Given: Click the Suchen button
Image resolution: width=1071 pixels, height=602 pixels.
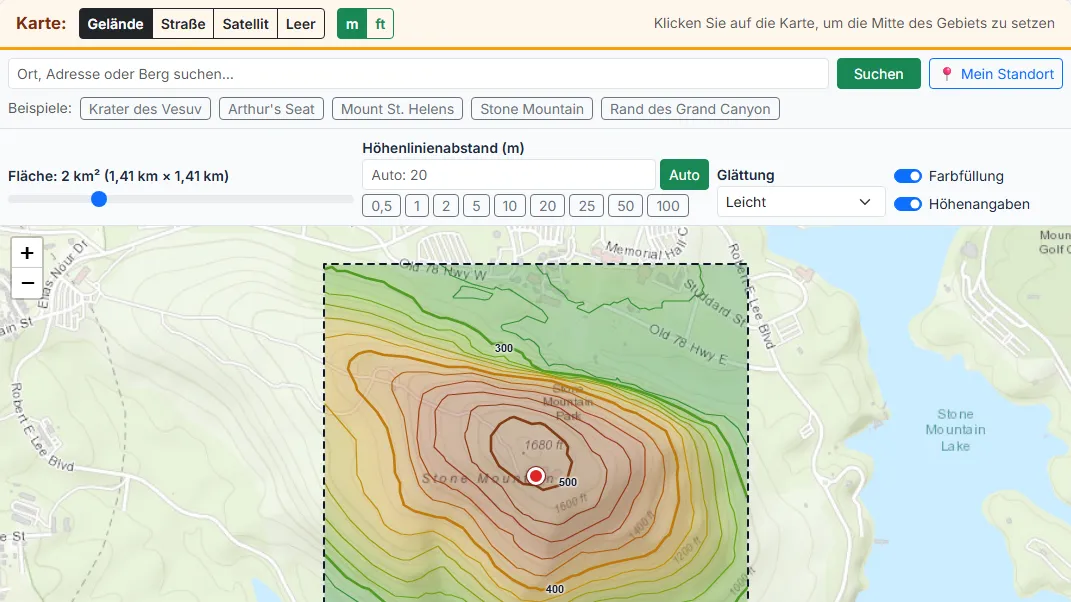Looking at the screenshot, I should [x=878, y=74].
